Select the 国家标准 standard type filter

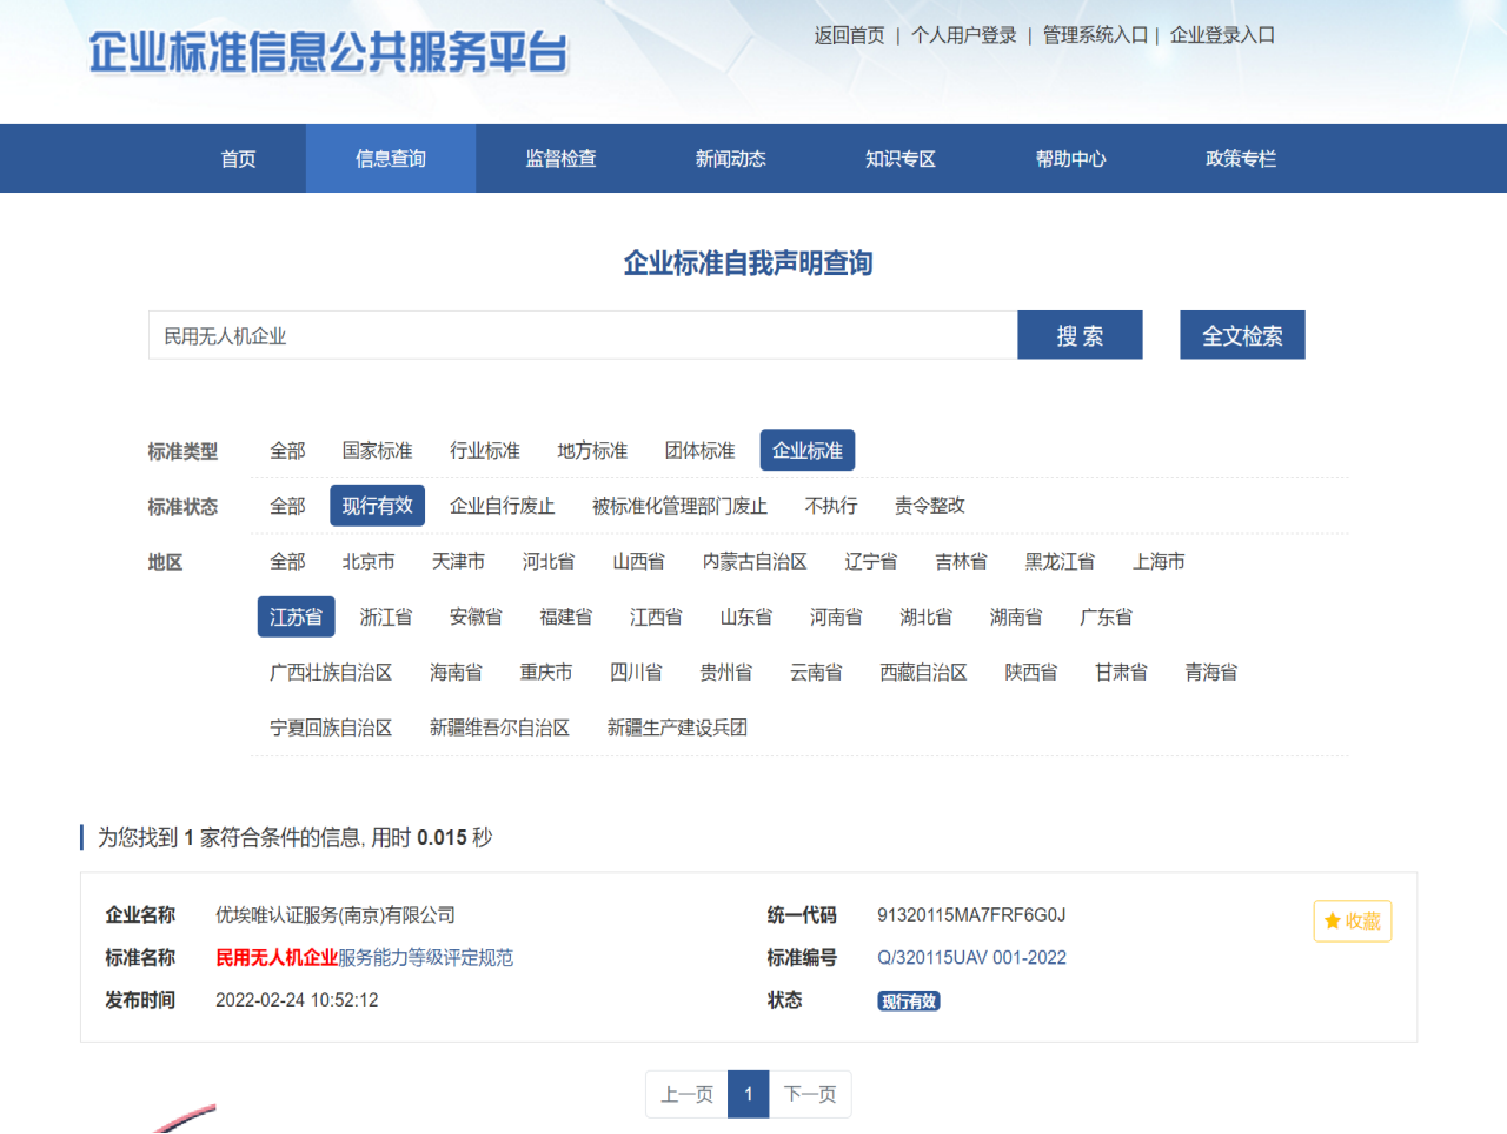pyautogui.click(x=377, y=450)
